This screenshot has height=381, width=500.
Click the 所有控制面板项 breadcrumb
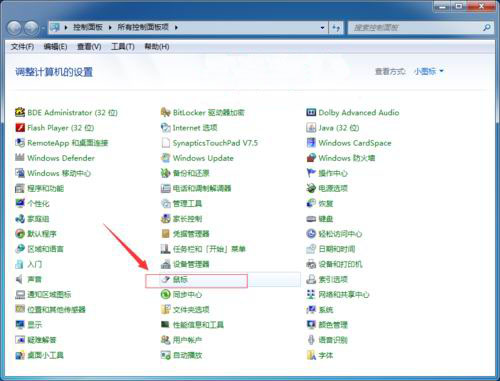click(x=143, y=27)
